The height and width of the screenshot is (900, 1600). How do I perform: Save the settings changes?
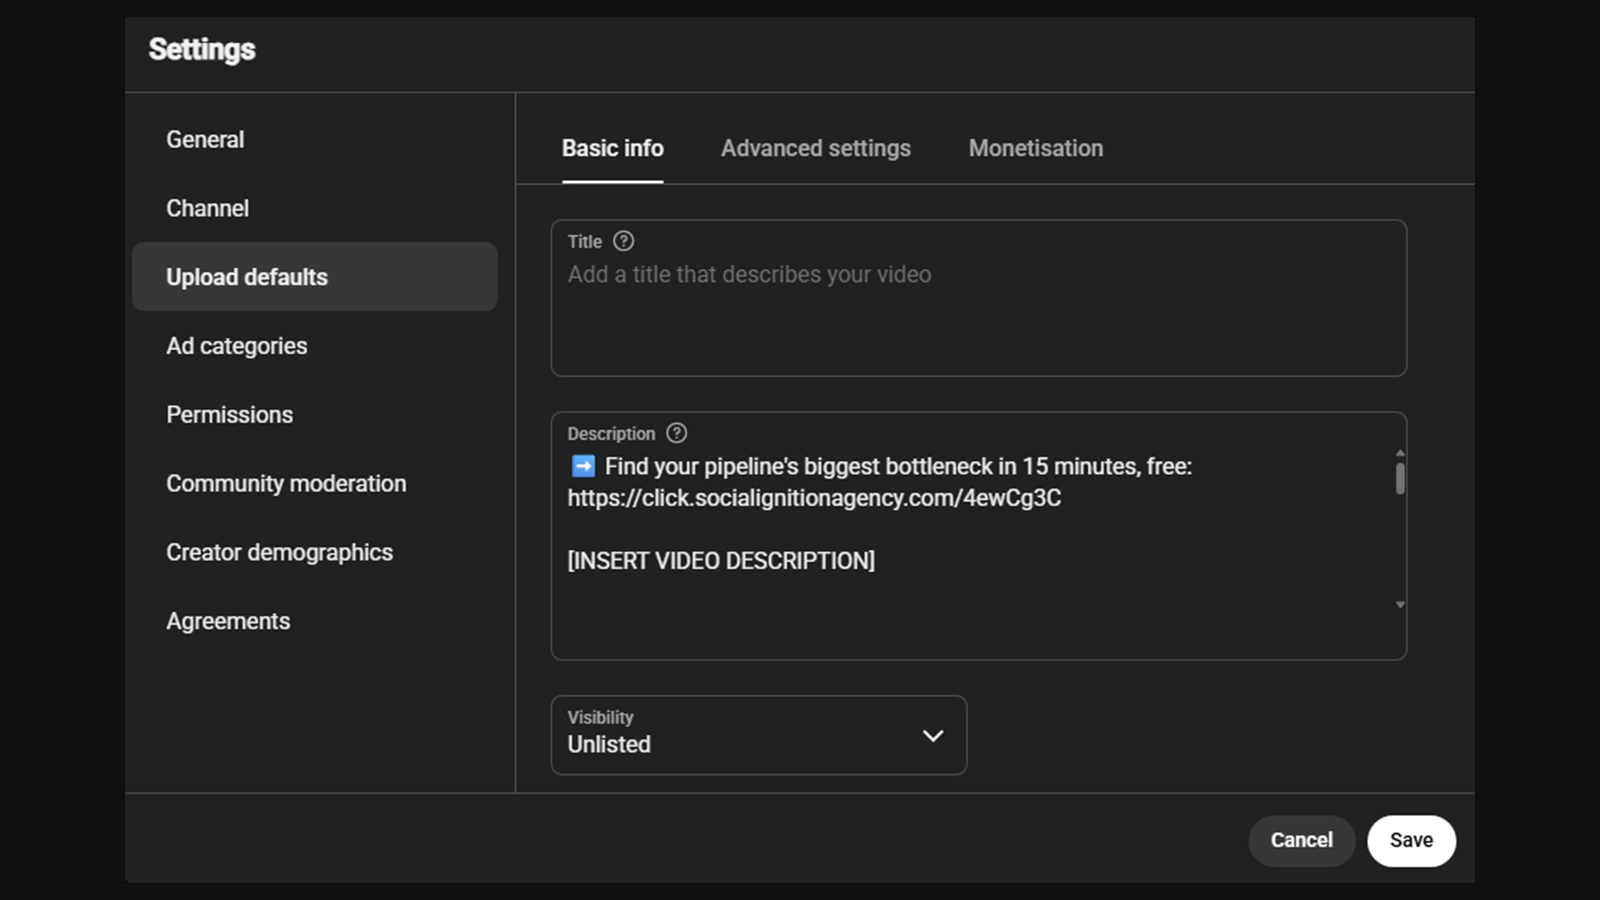tap(1411, 841)
